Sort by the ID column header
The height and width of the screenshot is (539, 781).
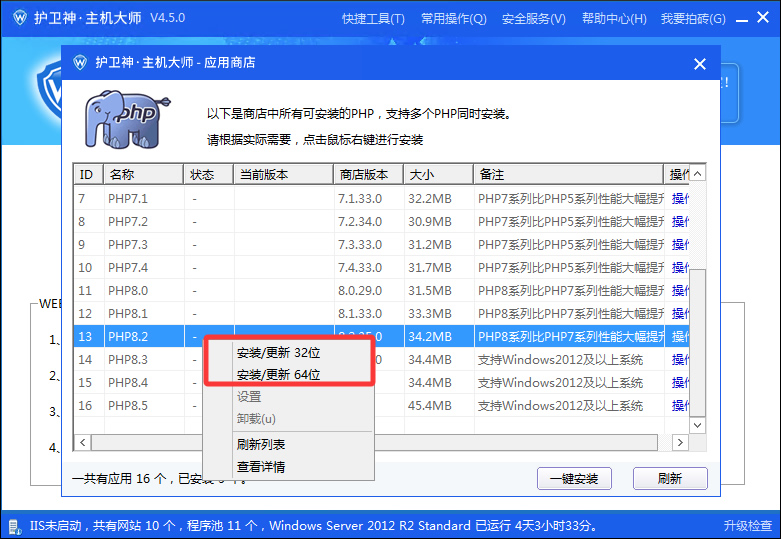coord(88,174)
